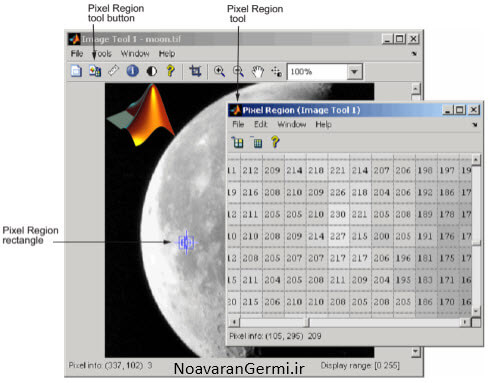
Task: Click scroll left arrow in Pixel Region window
Action: pyautogui.click(x=234, y=322)
